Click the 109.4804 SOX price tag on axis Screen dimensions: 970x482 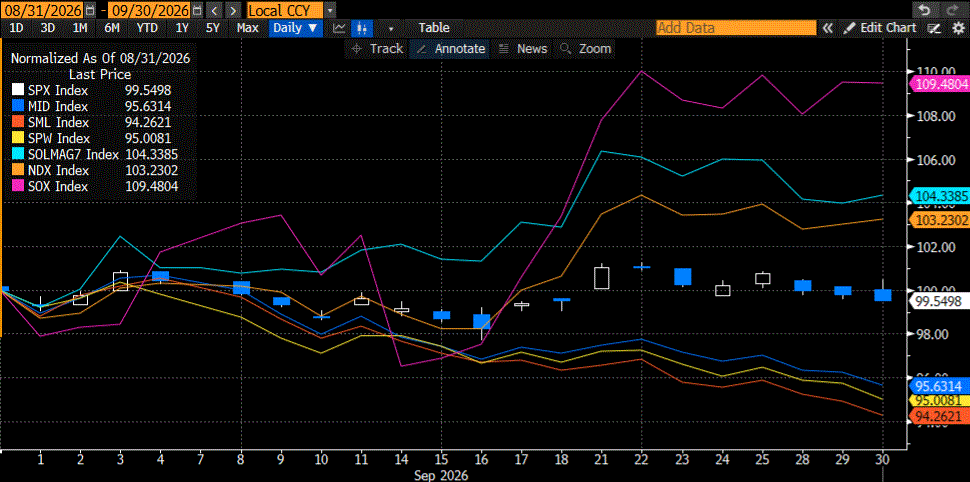point(938,83)
